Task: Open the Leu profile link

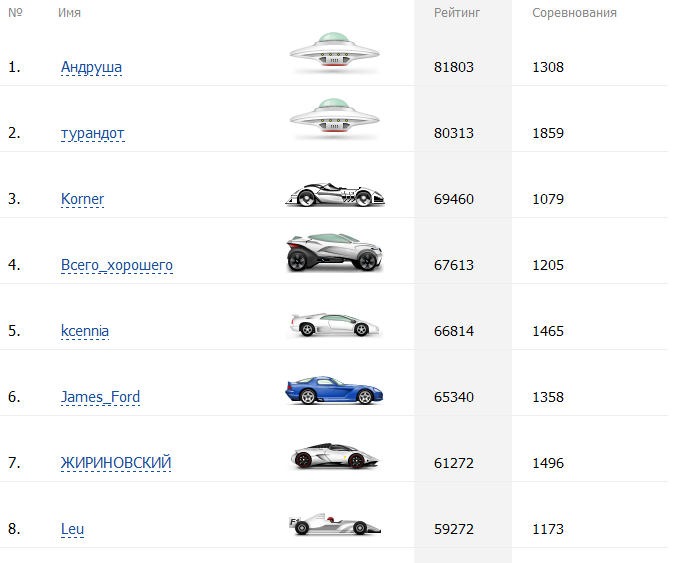Action: pyautogui.click(x=72, y=529)
